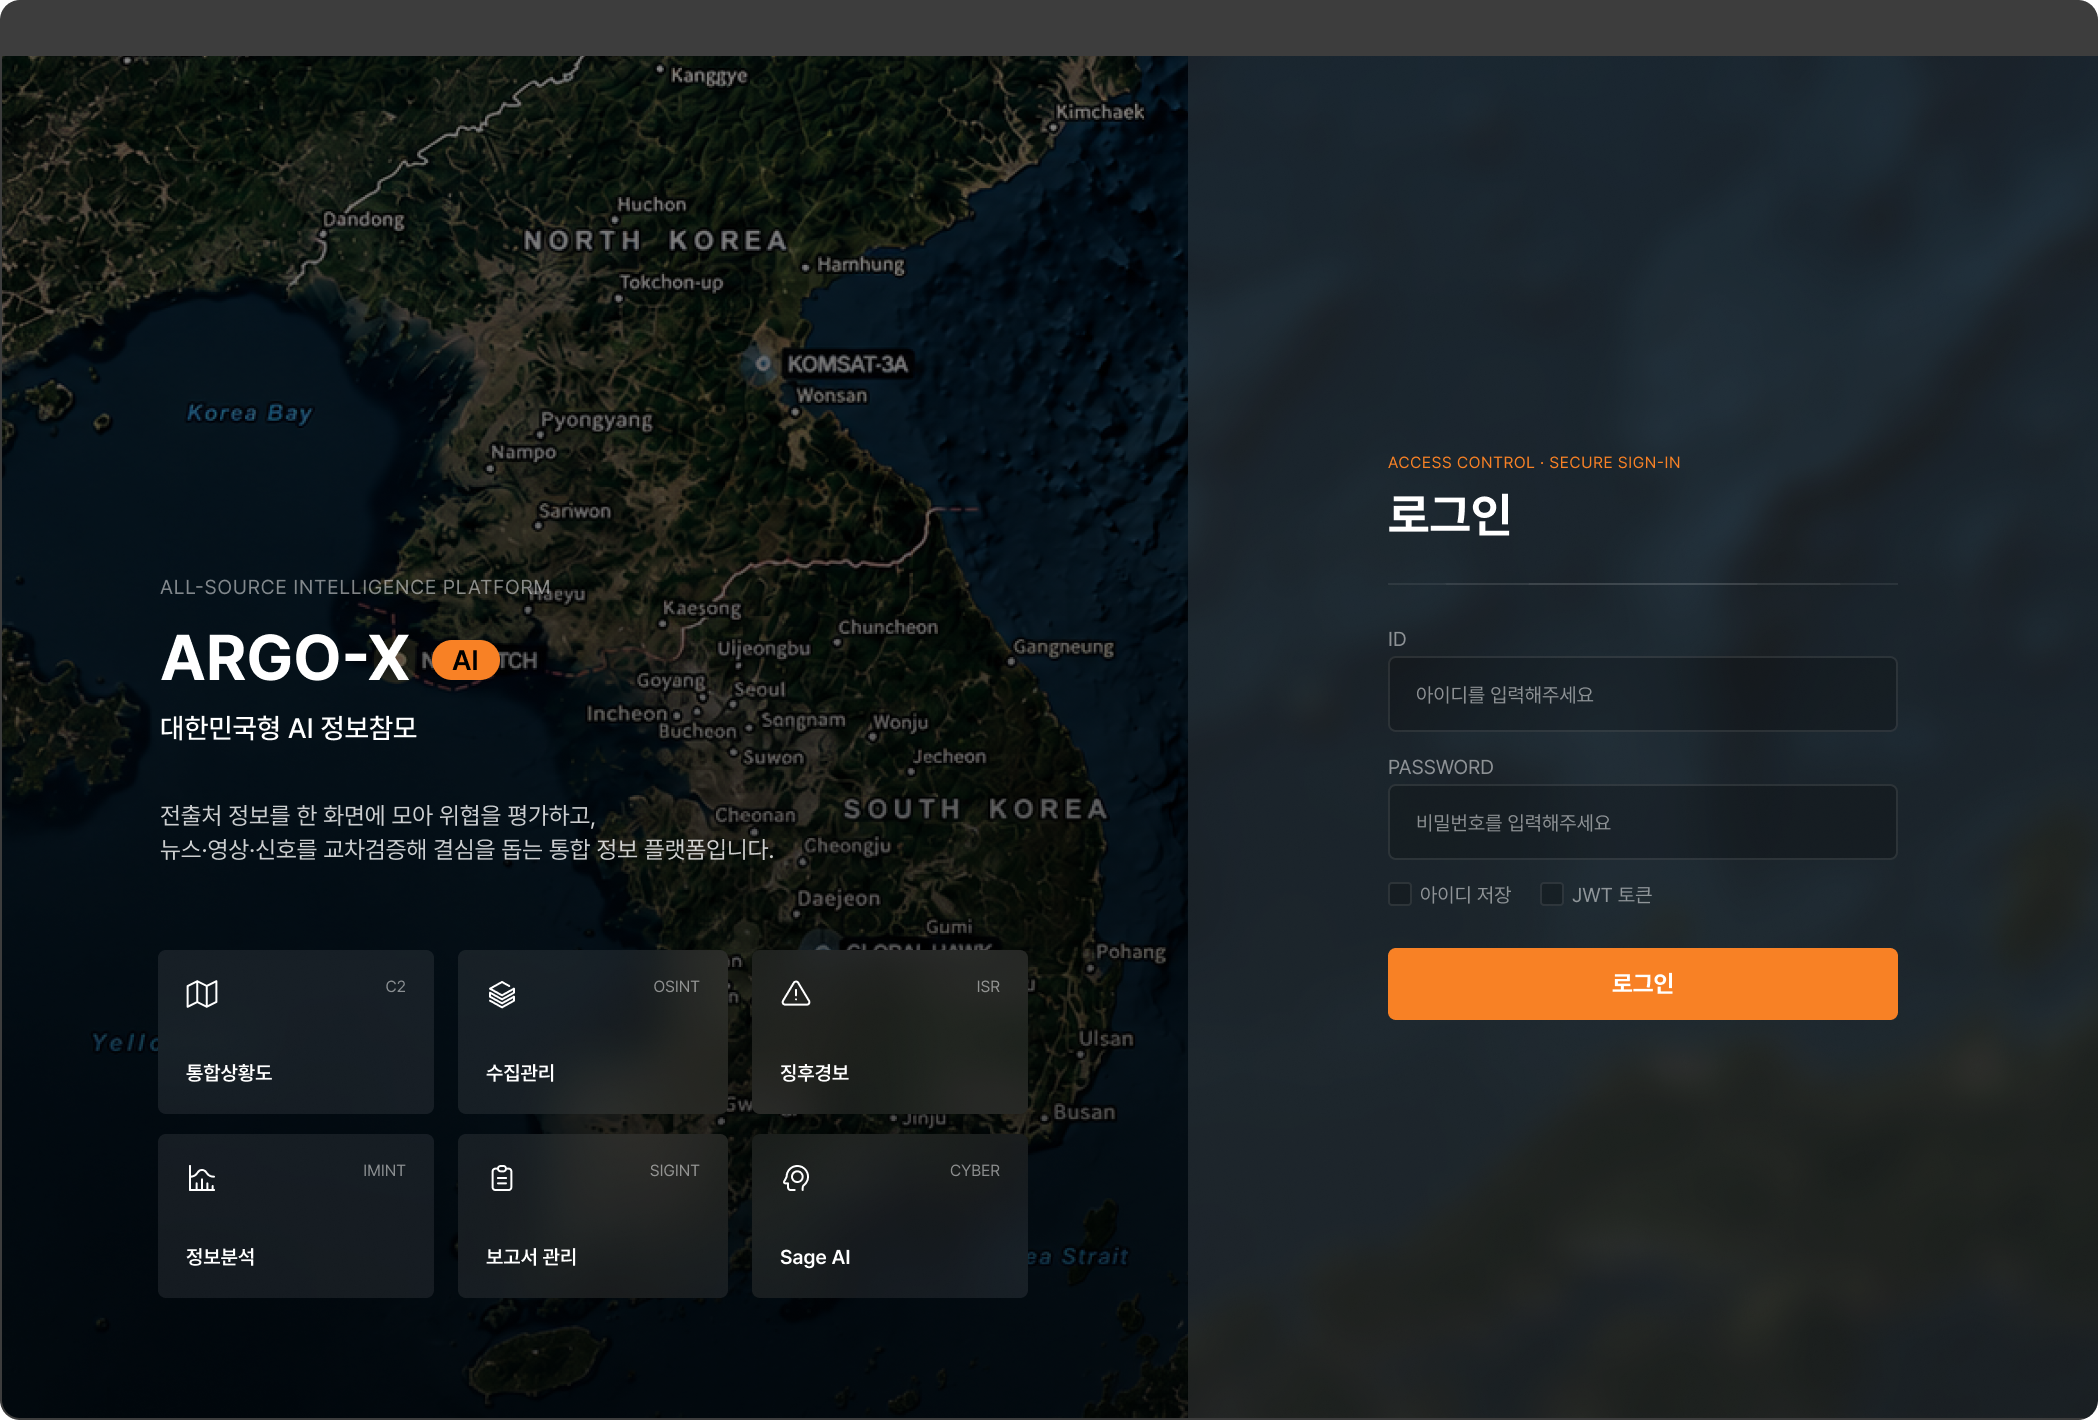The image size is (2098, 1420).
Task: Open the 보고서 관리 card title
Action: [x=531, y=1257]
